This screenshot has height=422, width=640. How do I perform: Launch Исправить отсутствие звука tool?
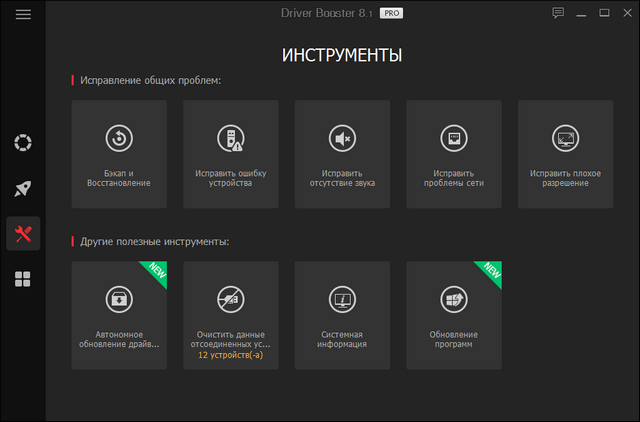pyautogui.click(x=342, y=154)
